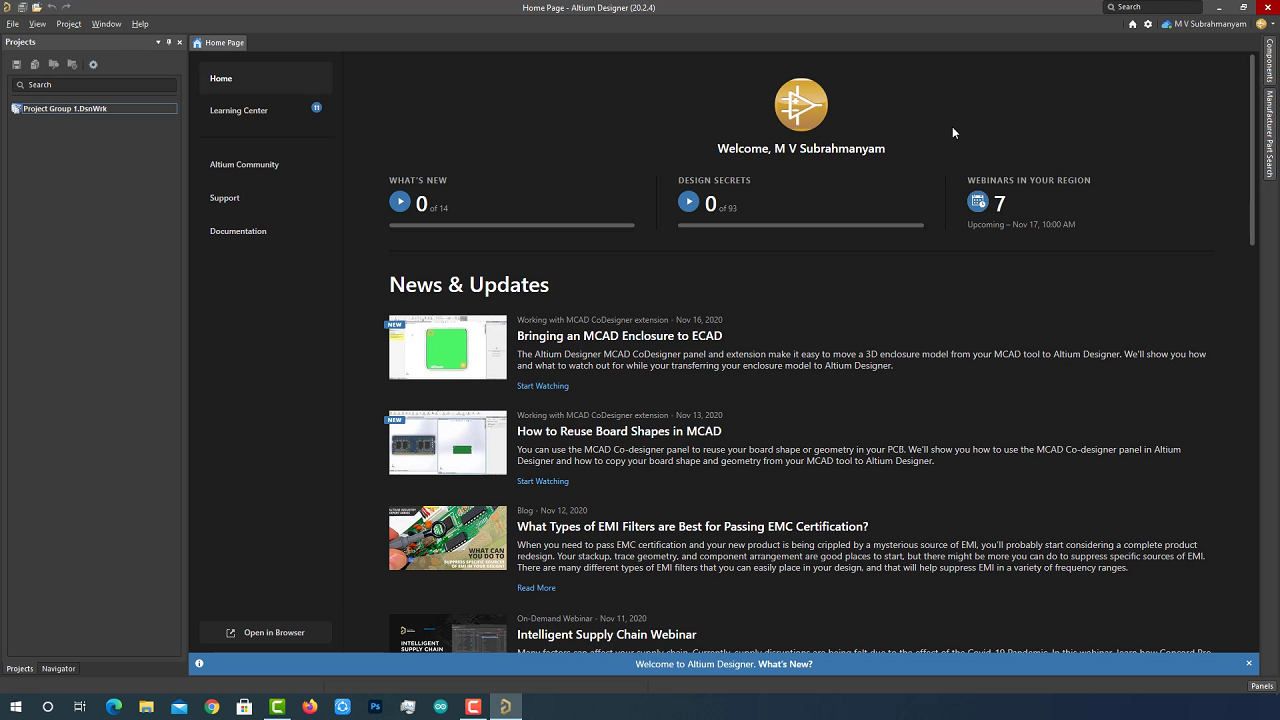Open the Help menu

click(x=140, y=24)
